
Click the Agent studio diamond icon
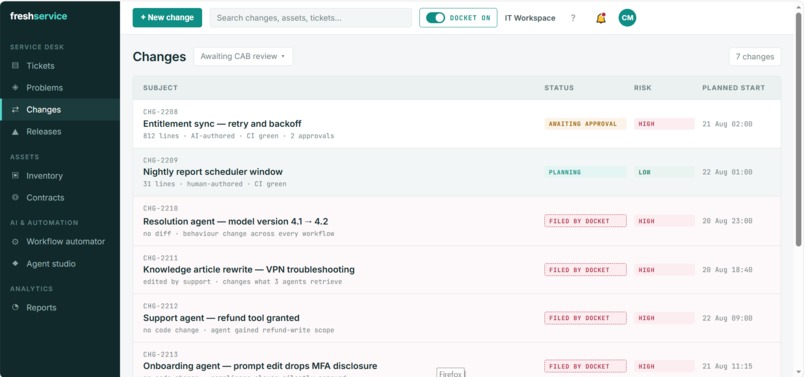[15, 263]
